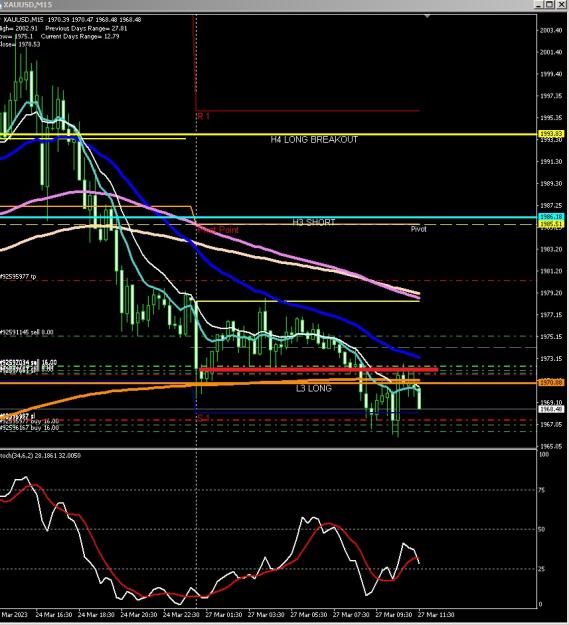
Task: Click the 27 Mar 03:30 time label
Action: coord(266,615)
